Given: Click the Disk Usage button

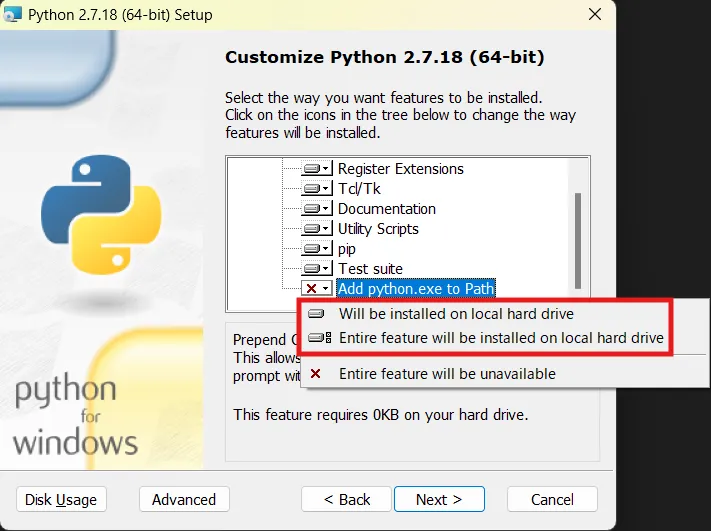Looking at the screenshot, I should (61, 499).
